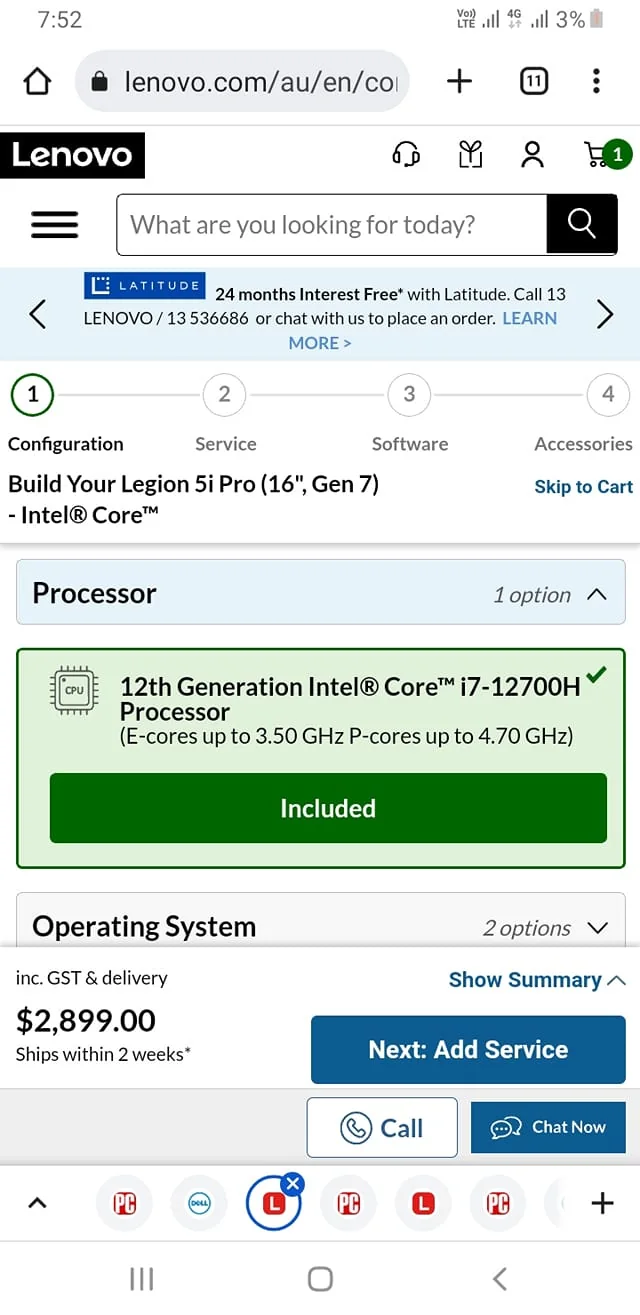Tap the headset support icon

pyautogui.click(x=406, y=154)
